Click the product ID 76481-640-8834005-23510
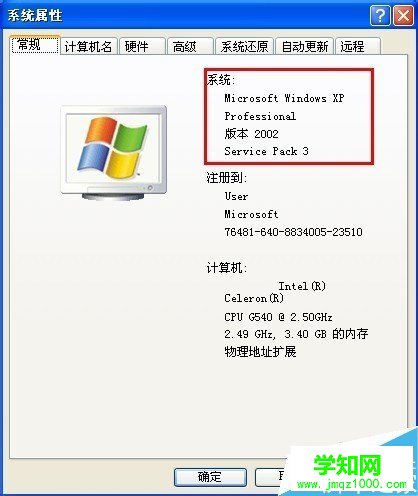This screenshot has height=496, width=418. 293,232
